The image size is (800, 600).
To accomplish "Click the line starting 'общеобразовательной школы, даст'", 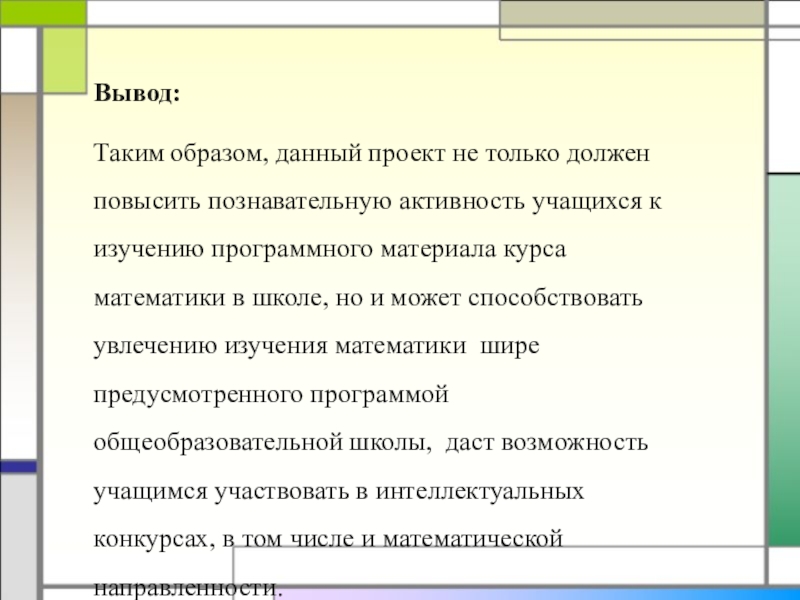I will coord(371,442).
